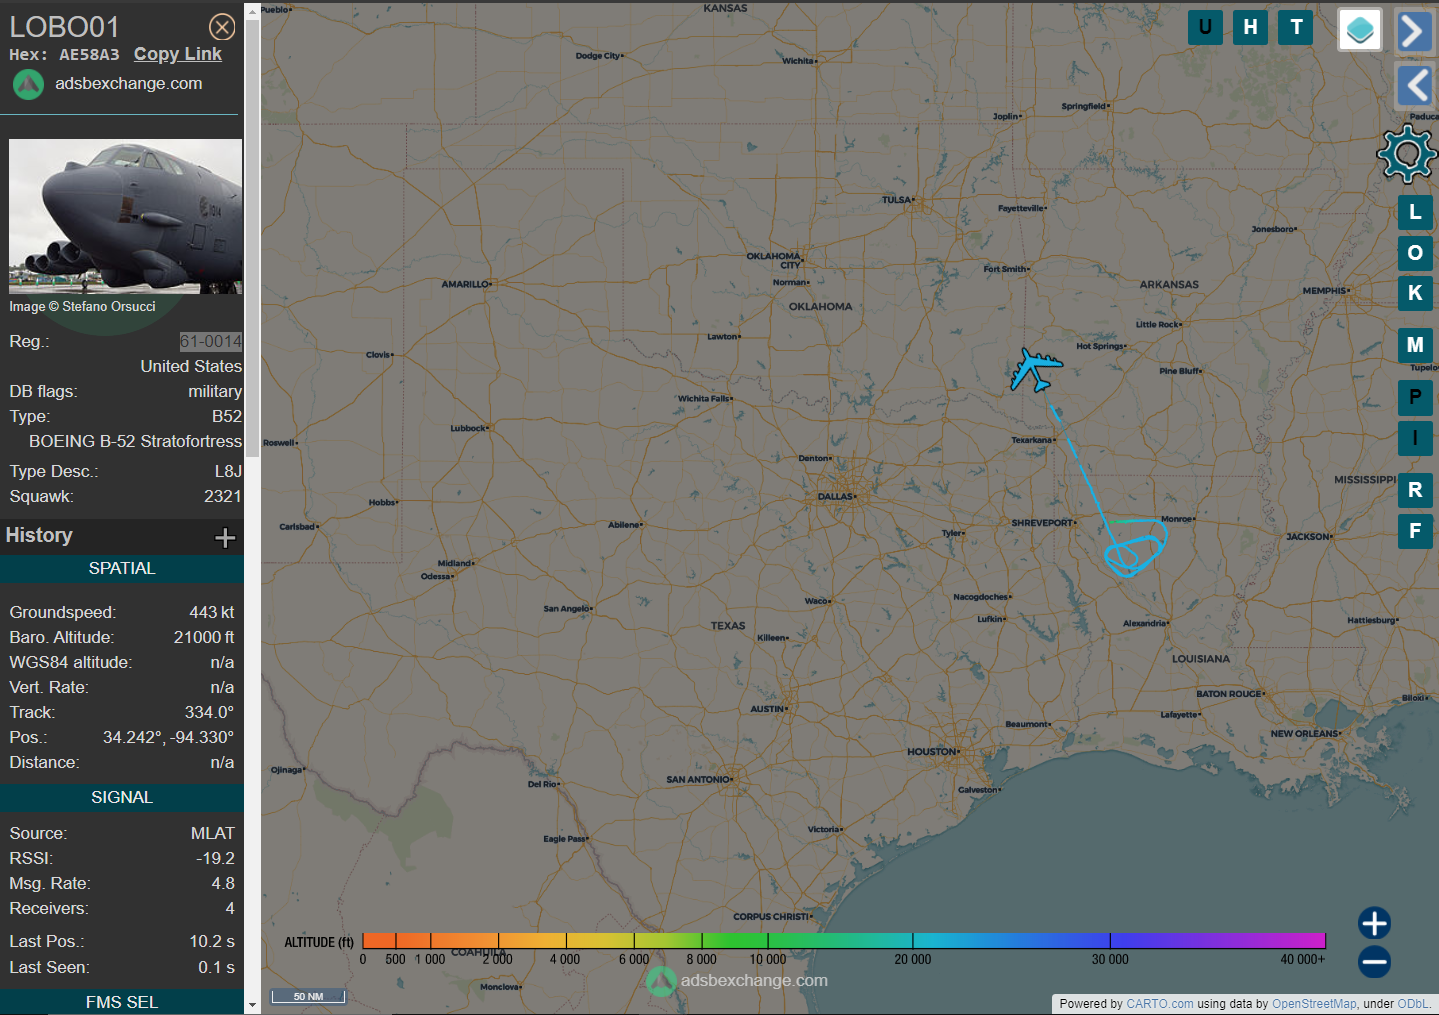Click the F button on map
The width and height of the screenshot is (1439, 1015).
1415,531
